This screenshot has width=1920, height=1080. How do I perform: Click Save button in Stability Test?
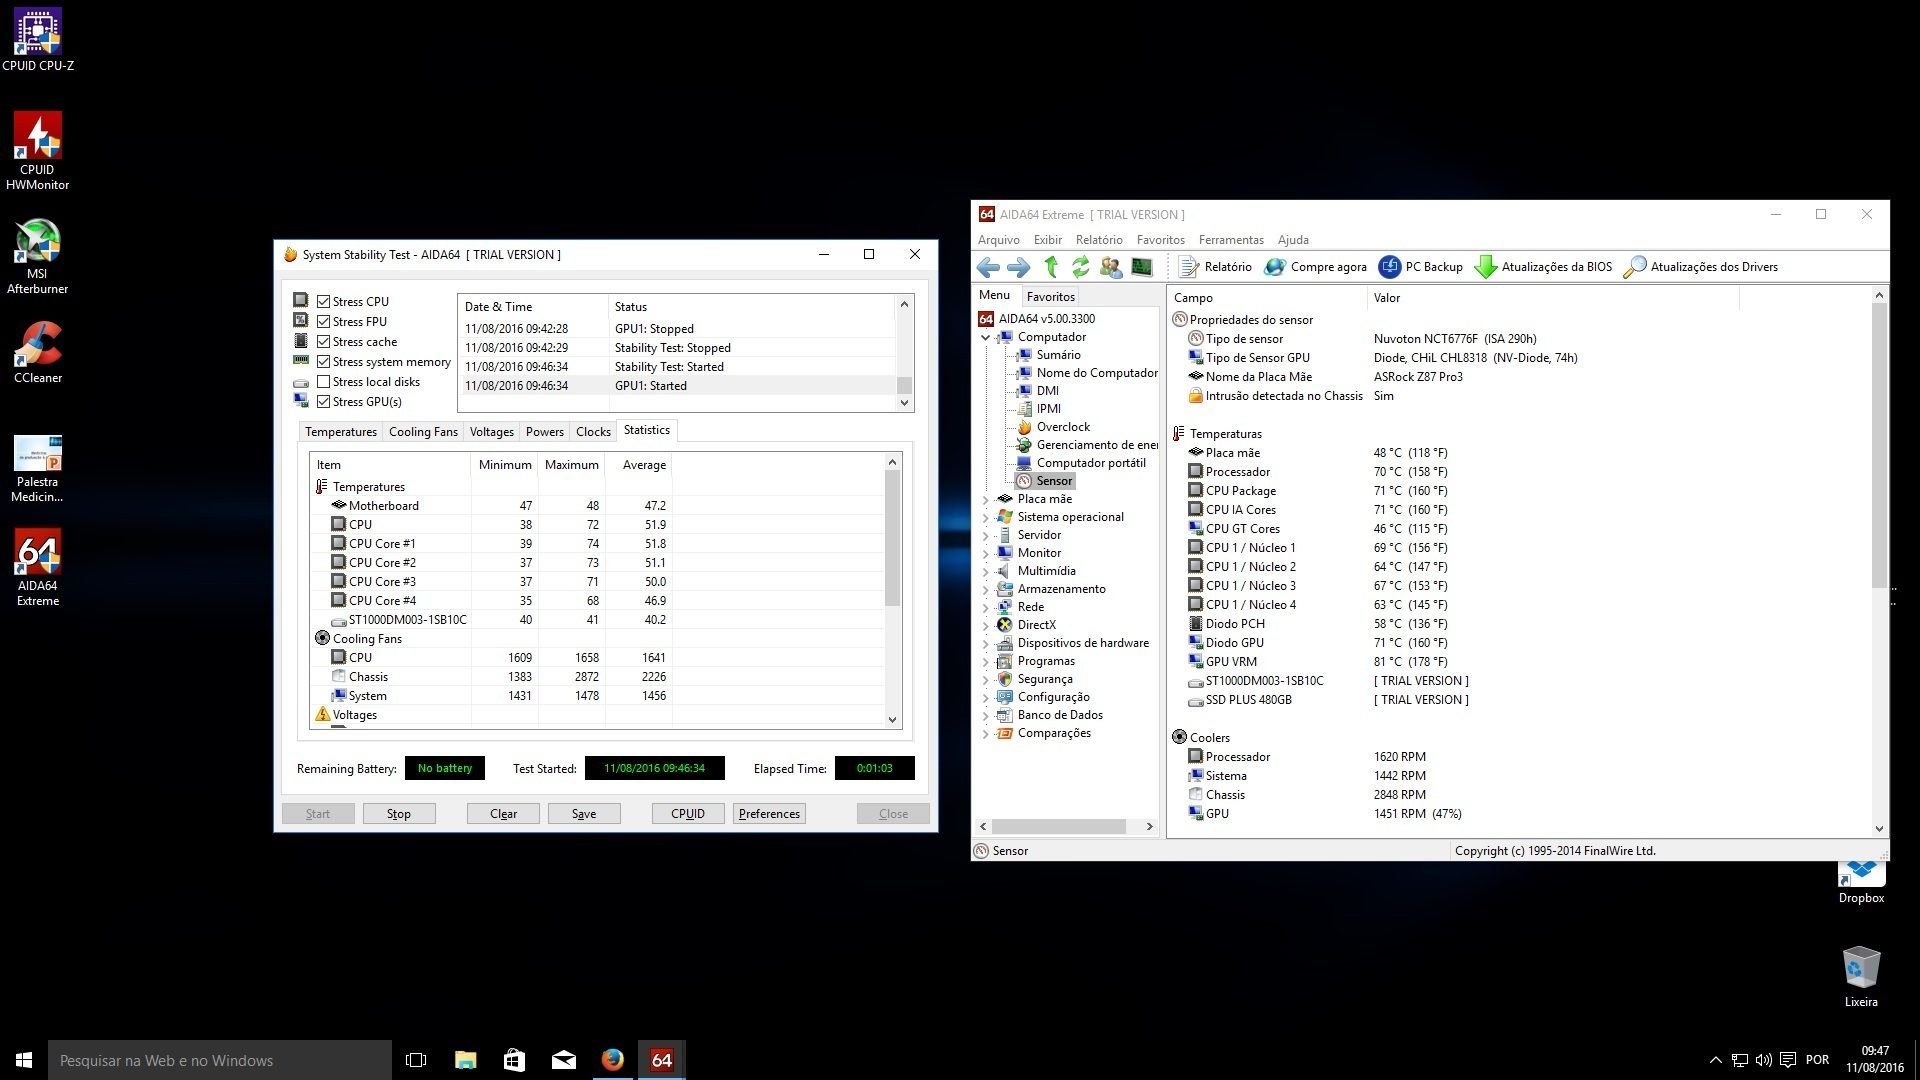(584, 814)
